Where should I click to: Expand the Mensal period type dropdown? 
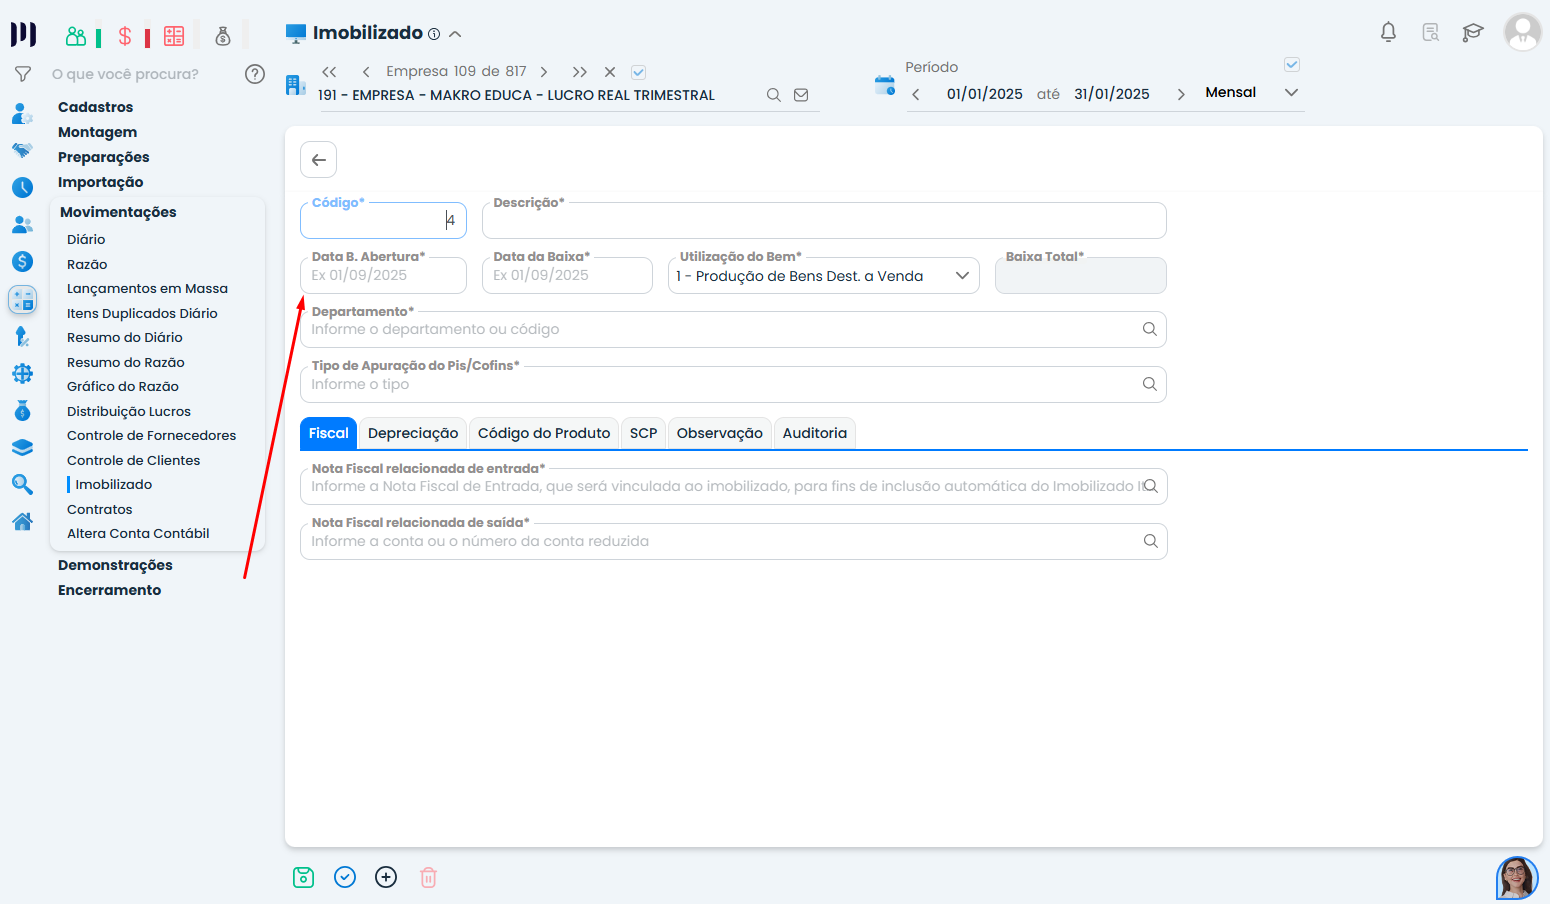coord(1291,93)
